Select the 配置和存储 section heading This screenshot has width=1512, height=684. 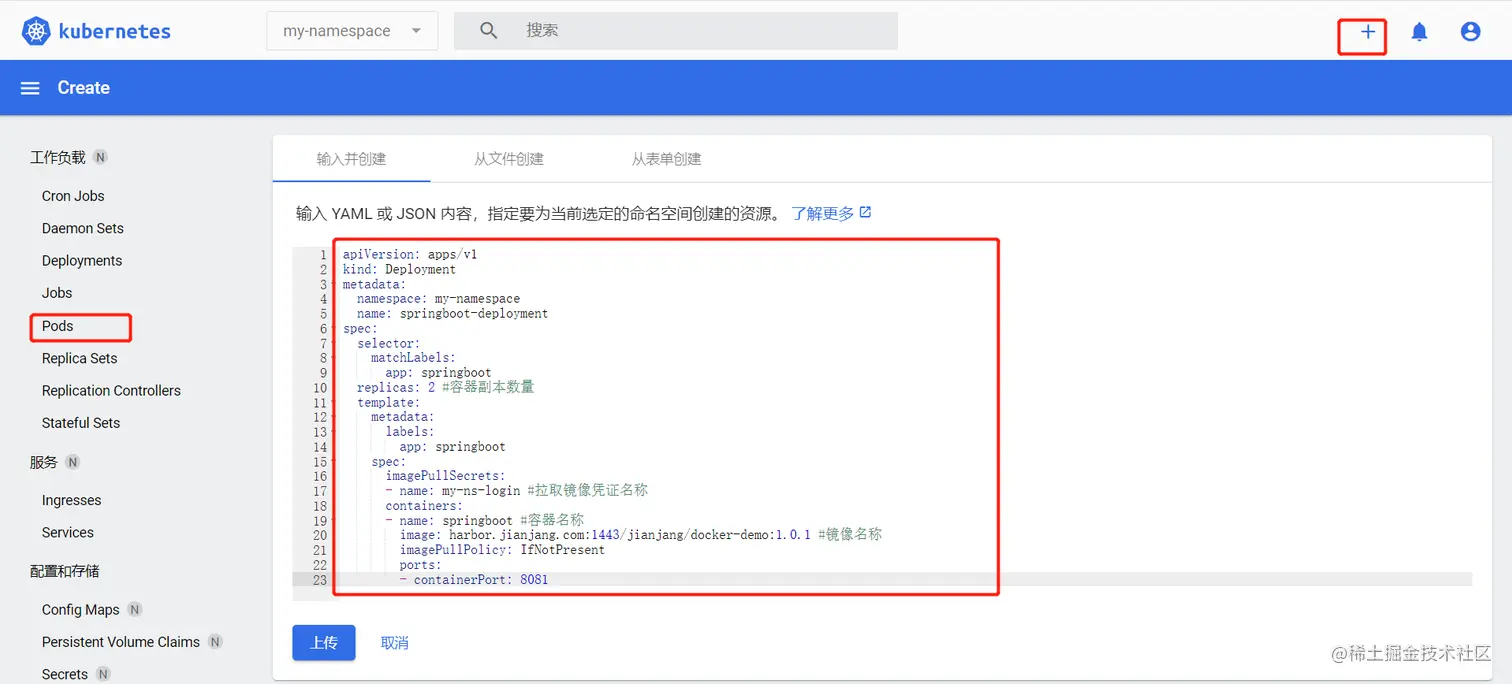[65, 571]
